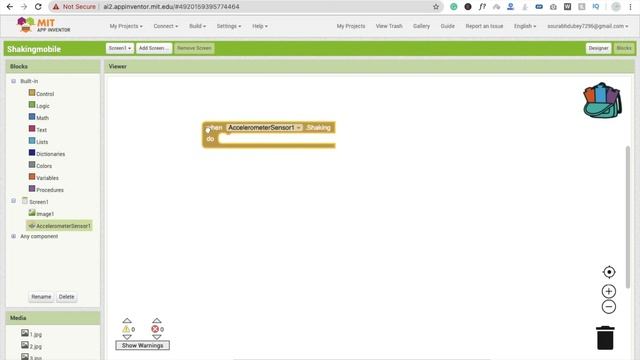
Task: Click the W extension icon
Action: (x=567, y=7)
